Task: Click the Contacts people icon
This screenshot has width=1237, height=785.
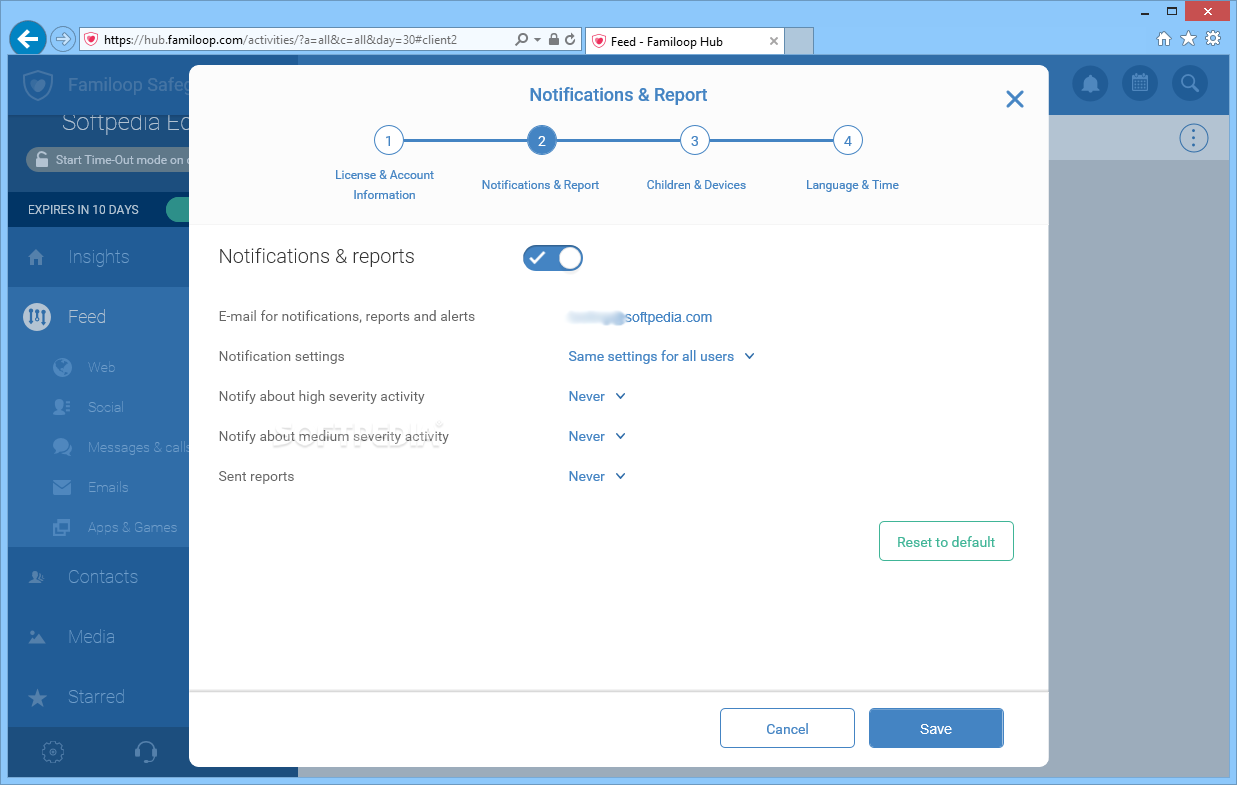Action: point(36,577)
